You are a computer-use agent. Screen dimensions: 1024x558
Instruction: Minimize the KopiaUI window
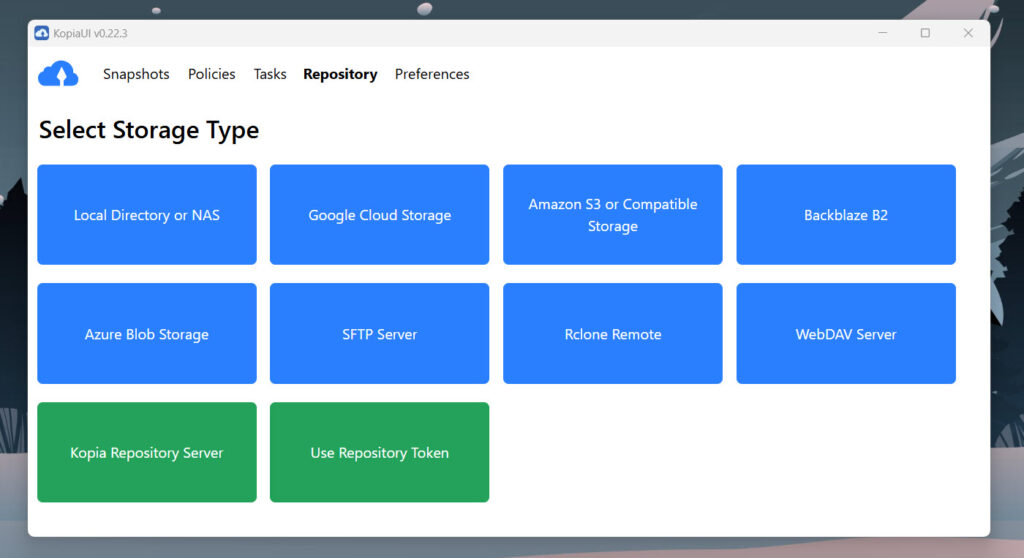[883, 33]
